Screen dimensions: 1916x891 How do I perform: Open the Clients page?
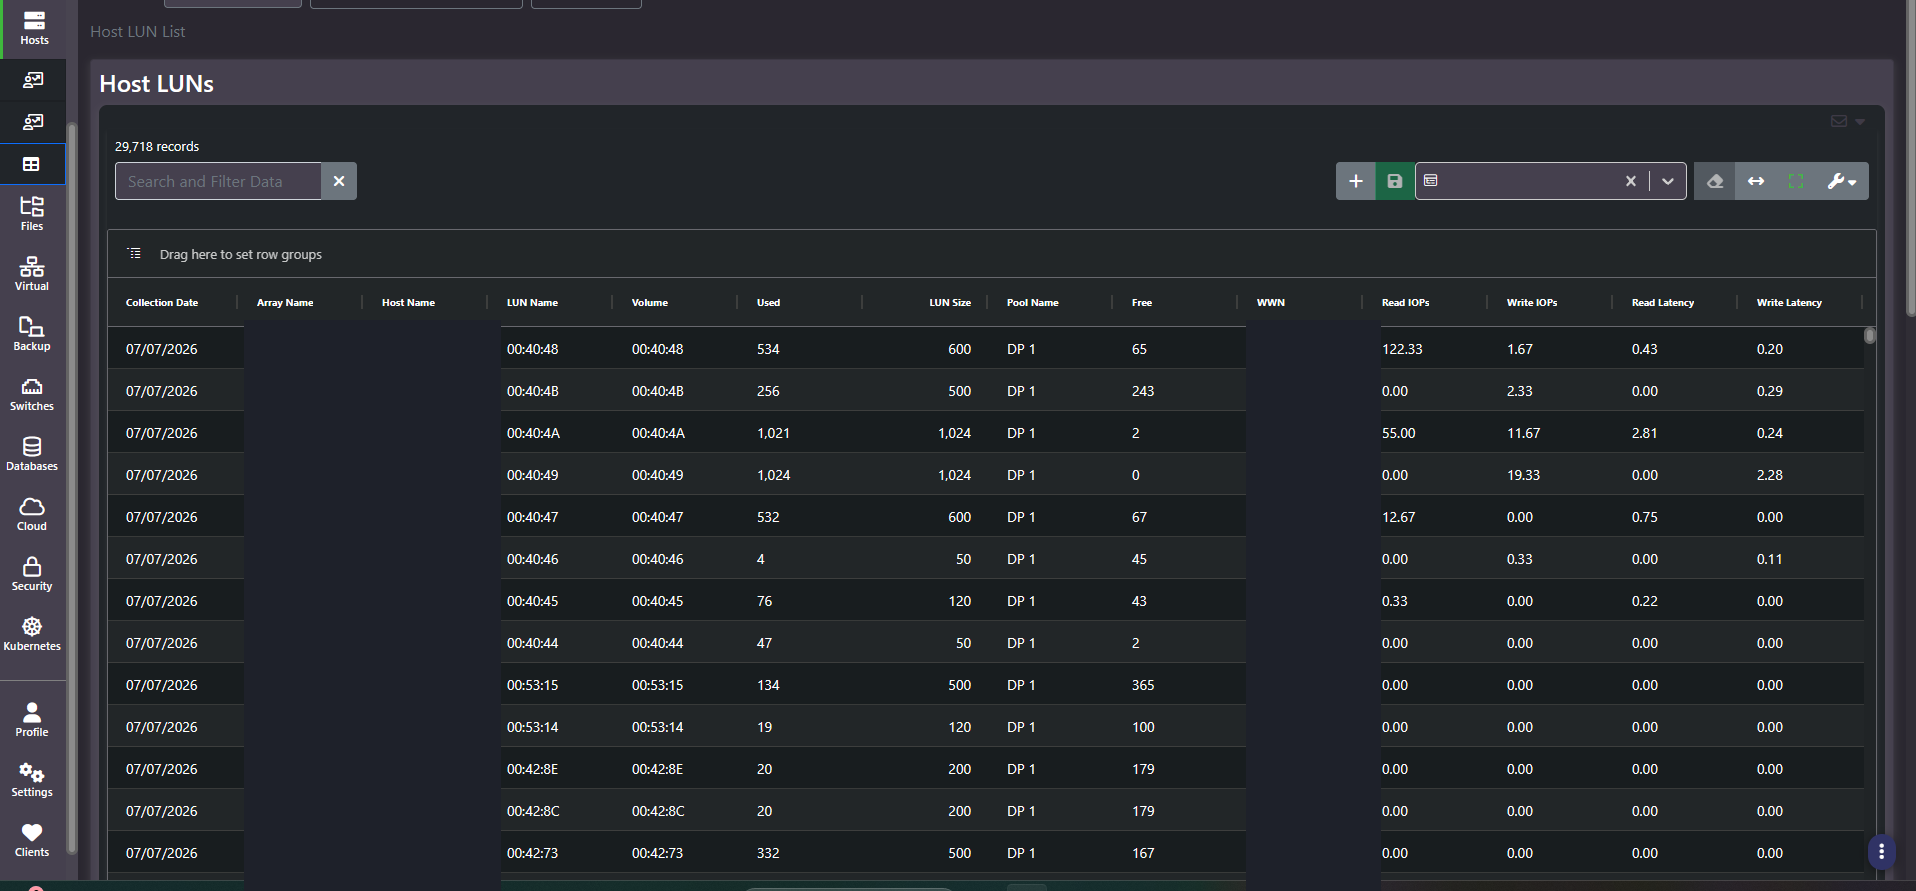pyautogui.click(x=32, y=840)
